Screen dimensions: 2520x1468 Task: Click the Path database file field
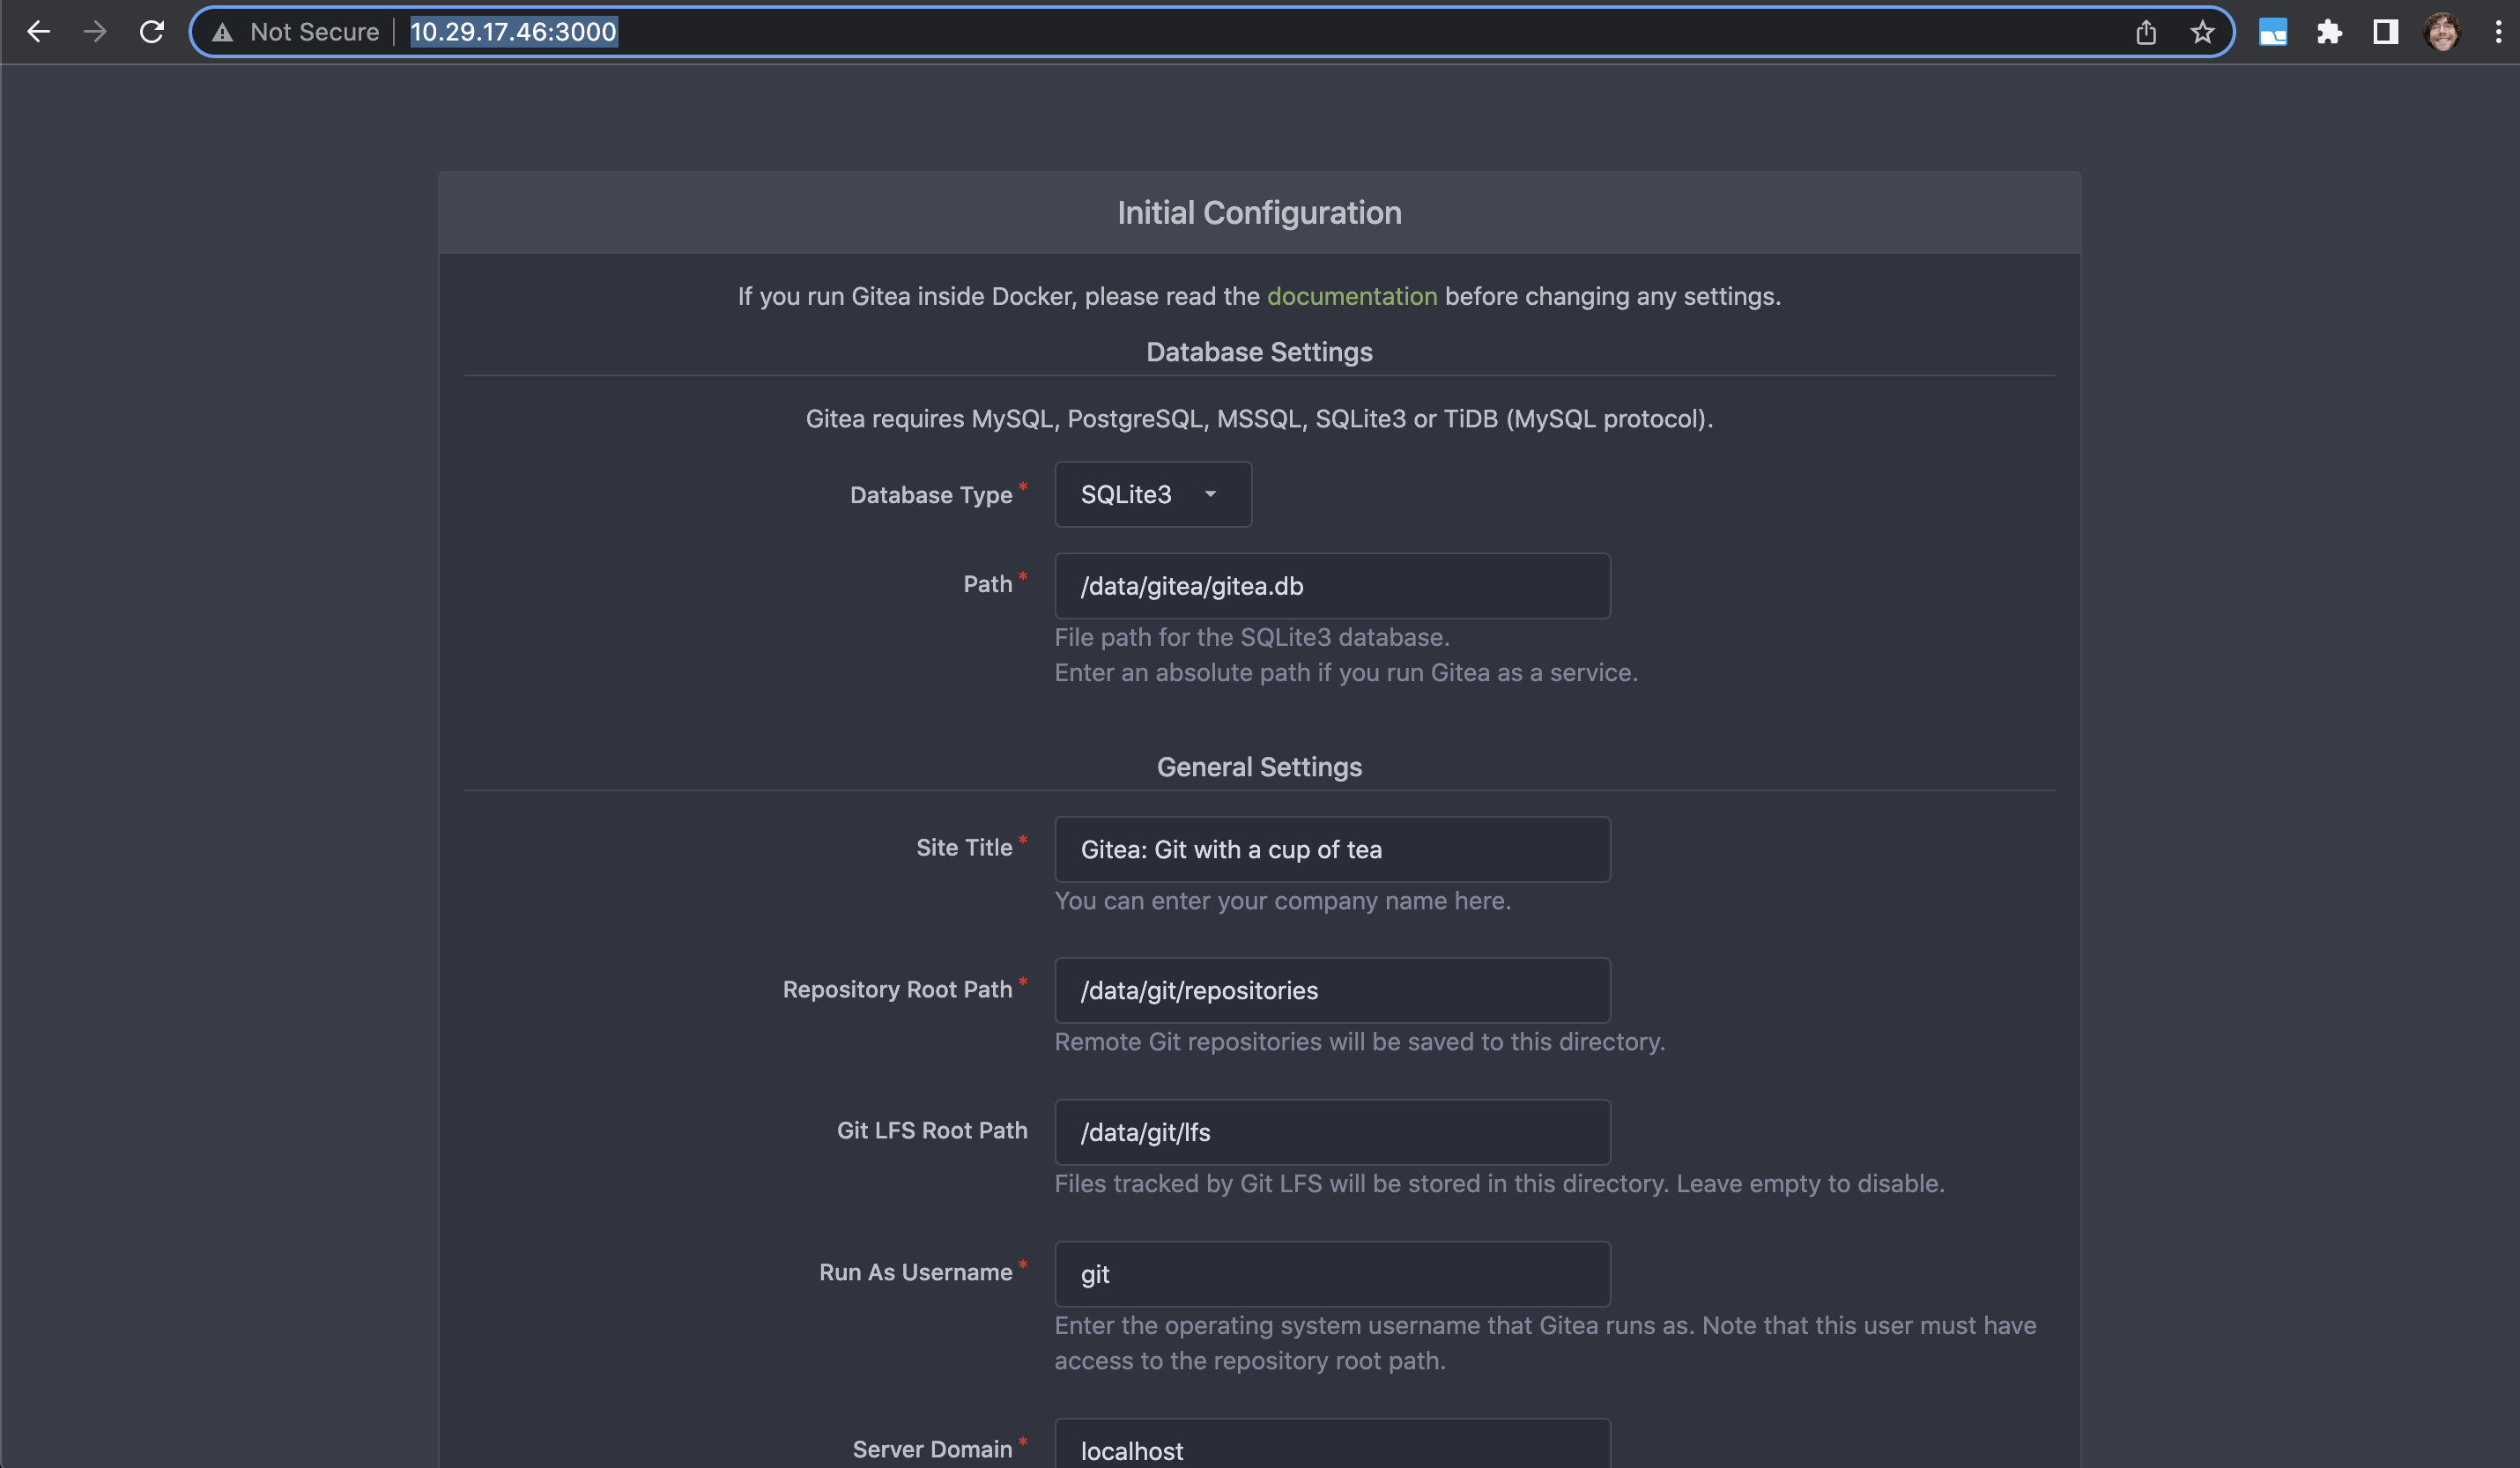1331,585
